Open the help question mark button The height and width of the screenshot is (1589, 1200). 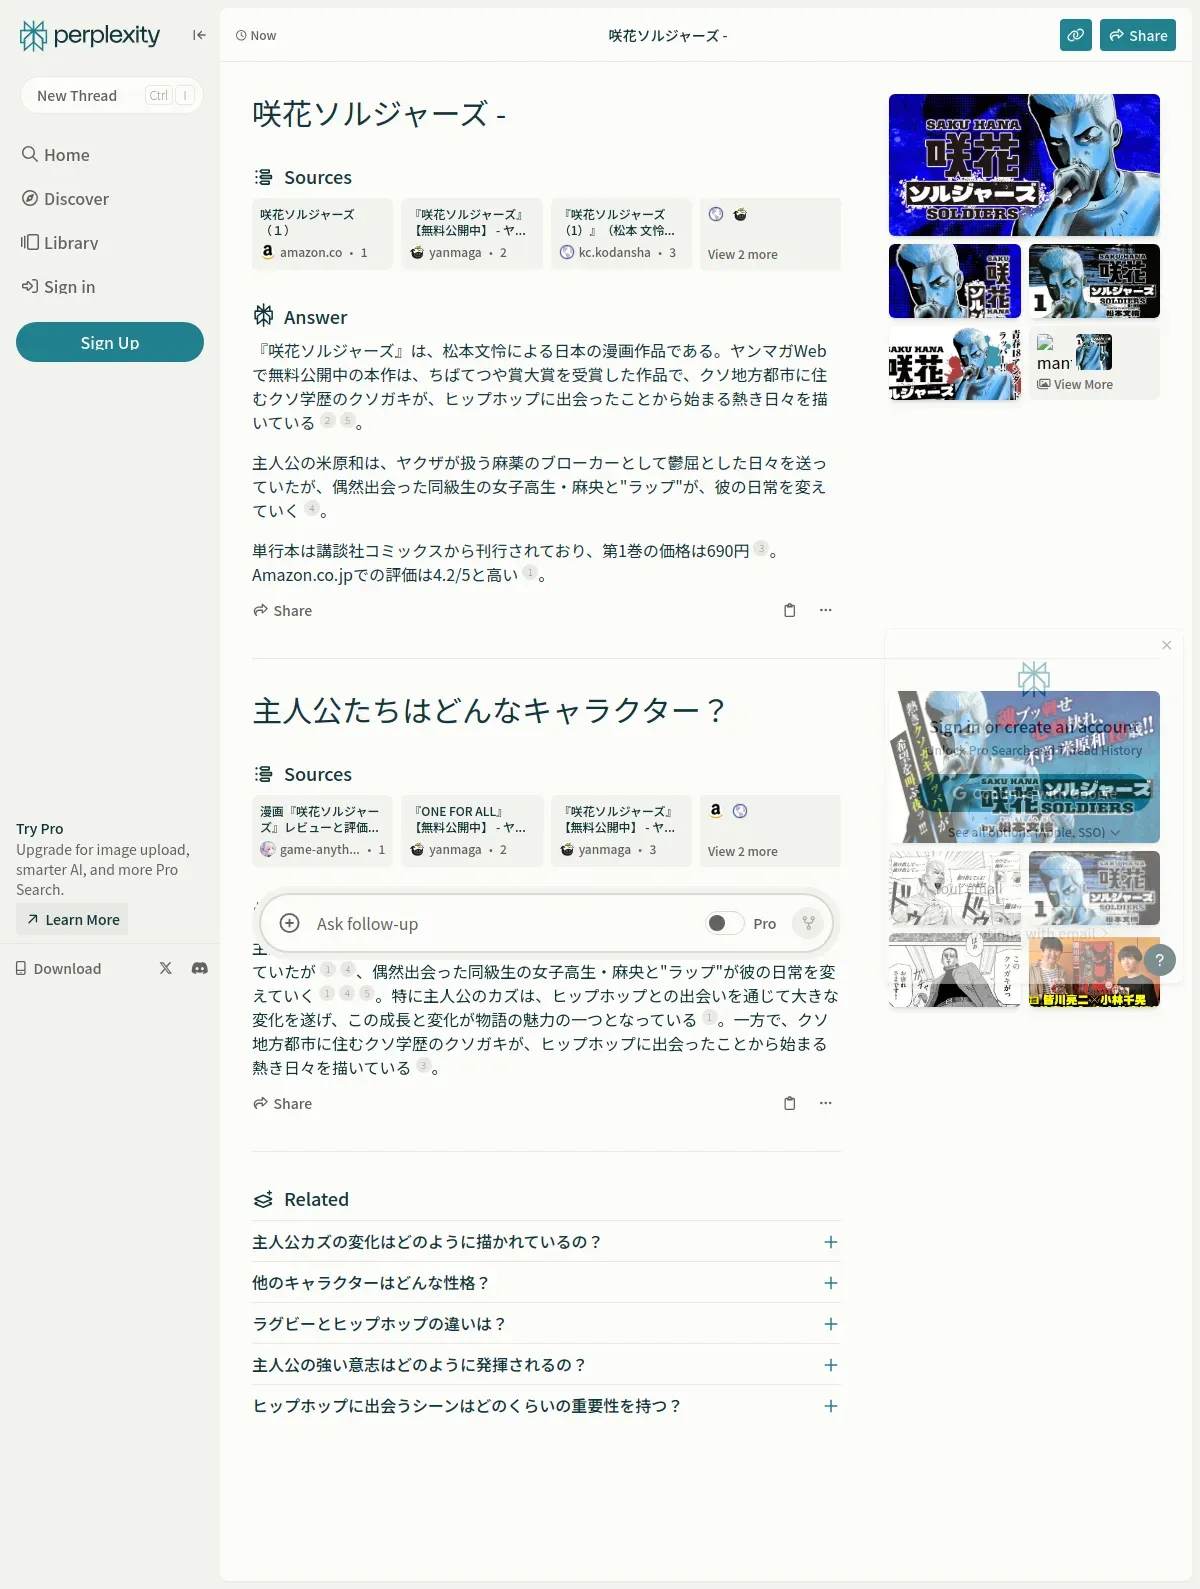1160,960
